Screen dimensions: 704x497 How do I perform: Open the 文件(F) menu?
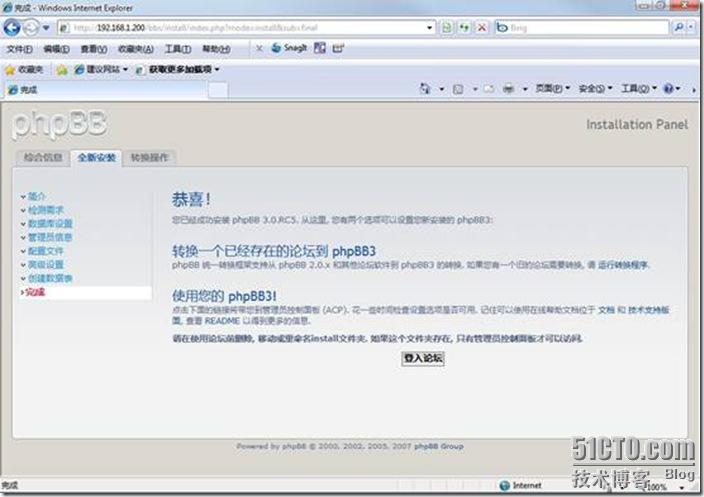[19, 49]
